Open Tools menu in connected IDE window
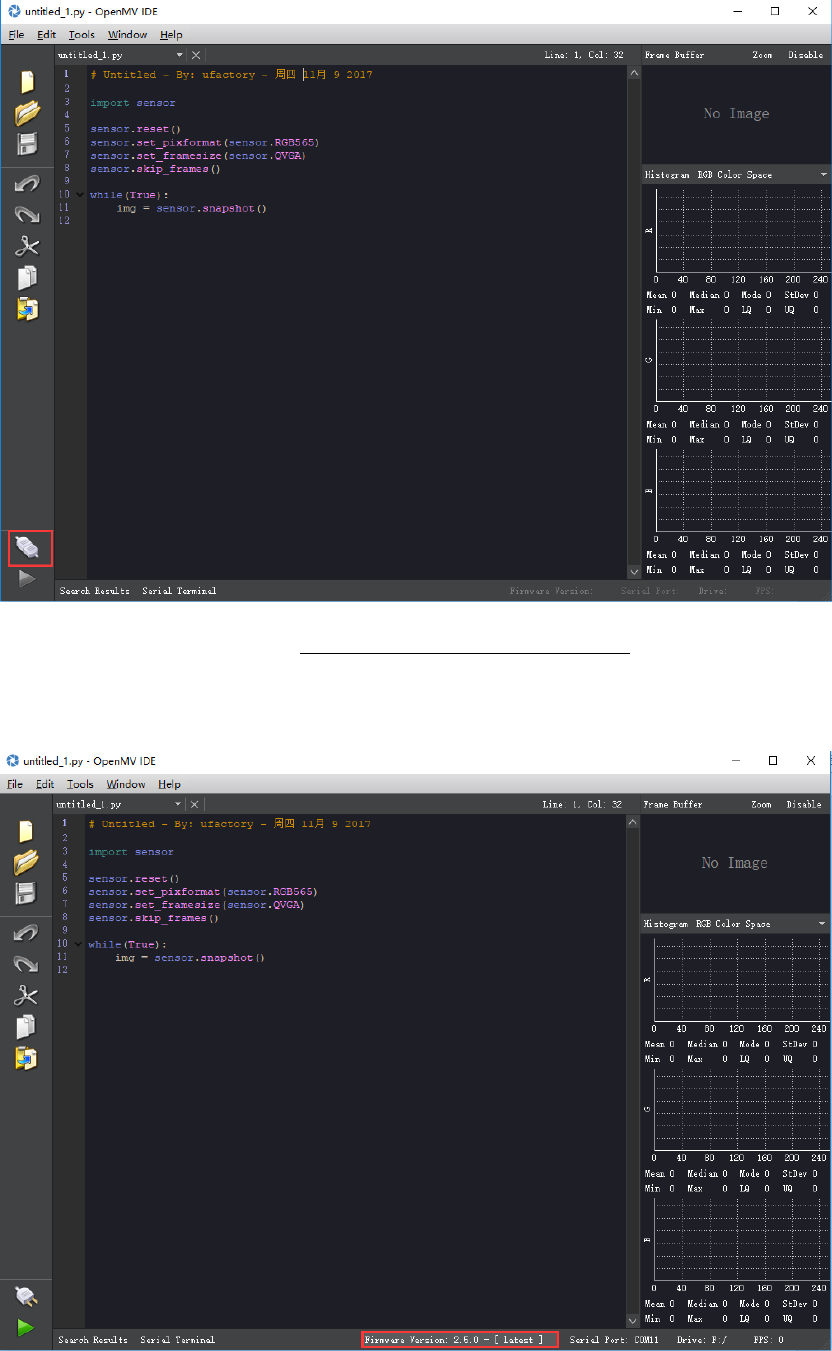The width and height of the screenshot is (832, 1351). (x=80, y=784)
